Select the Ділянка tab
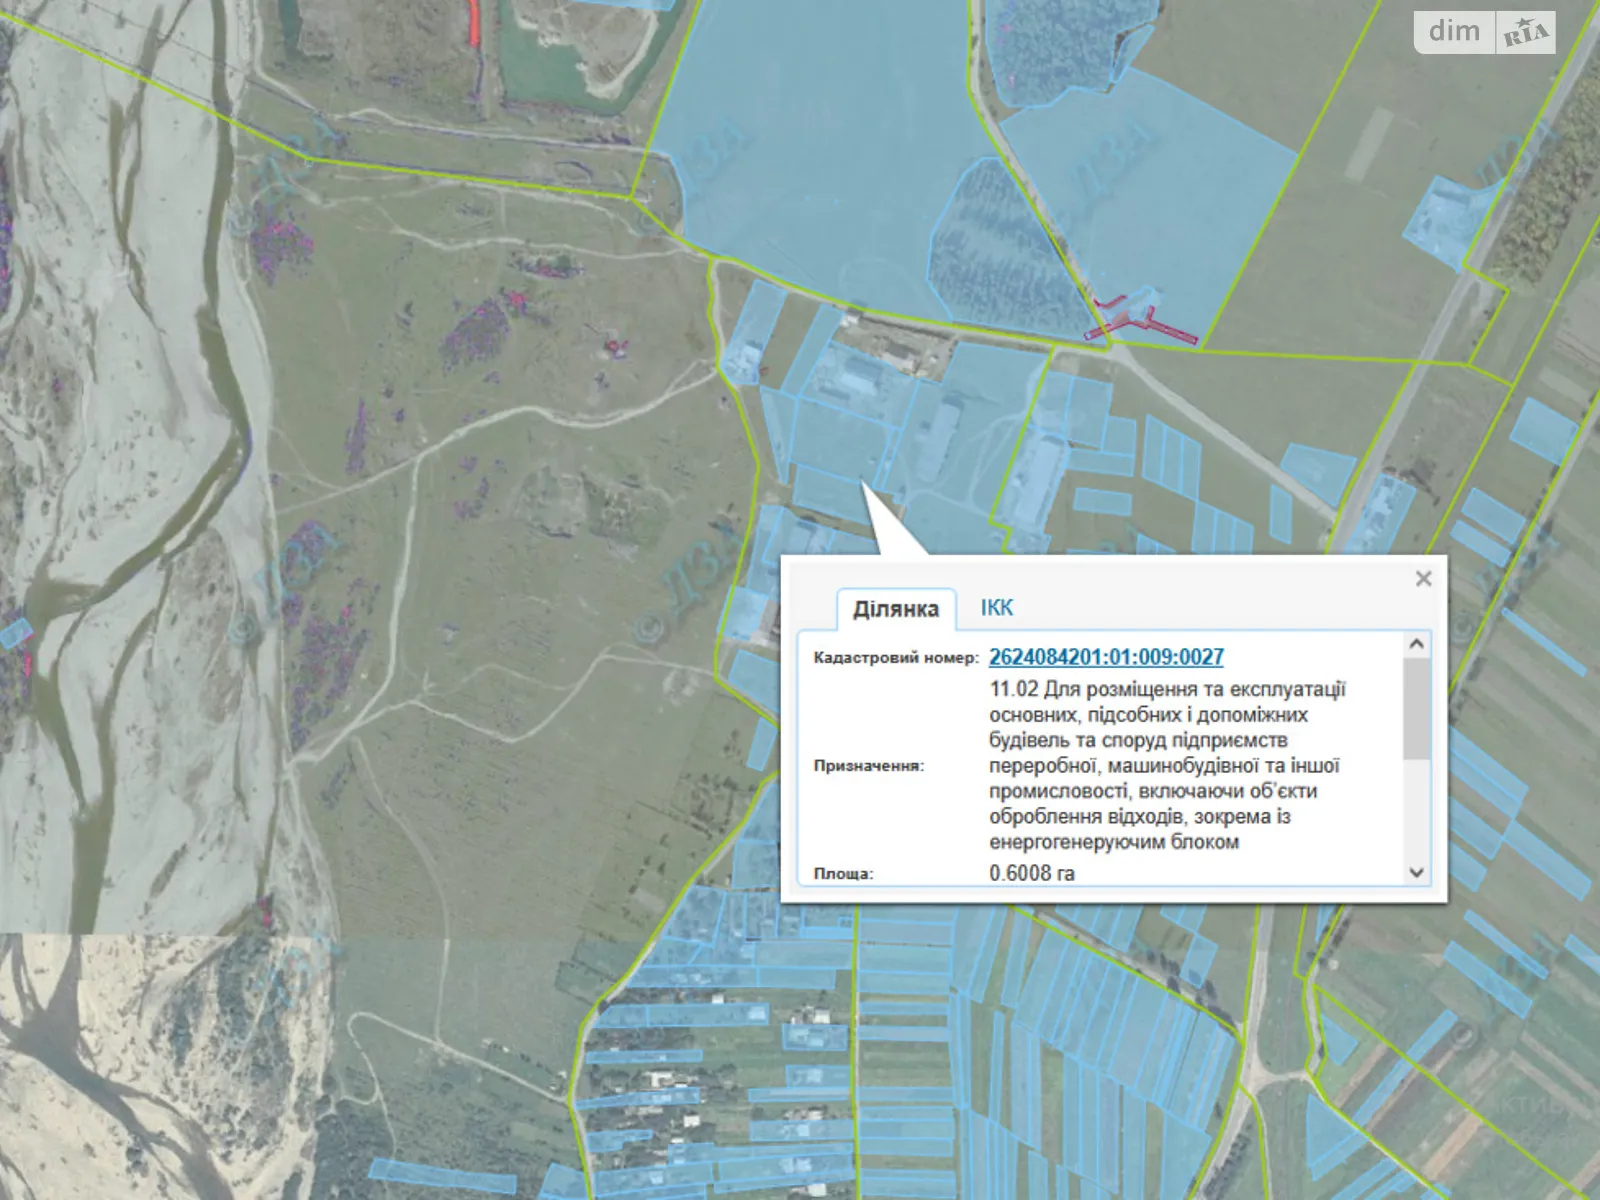1600x1200 pixels. (895, 609)
